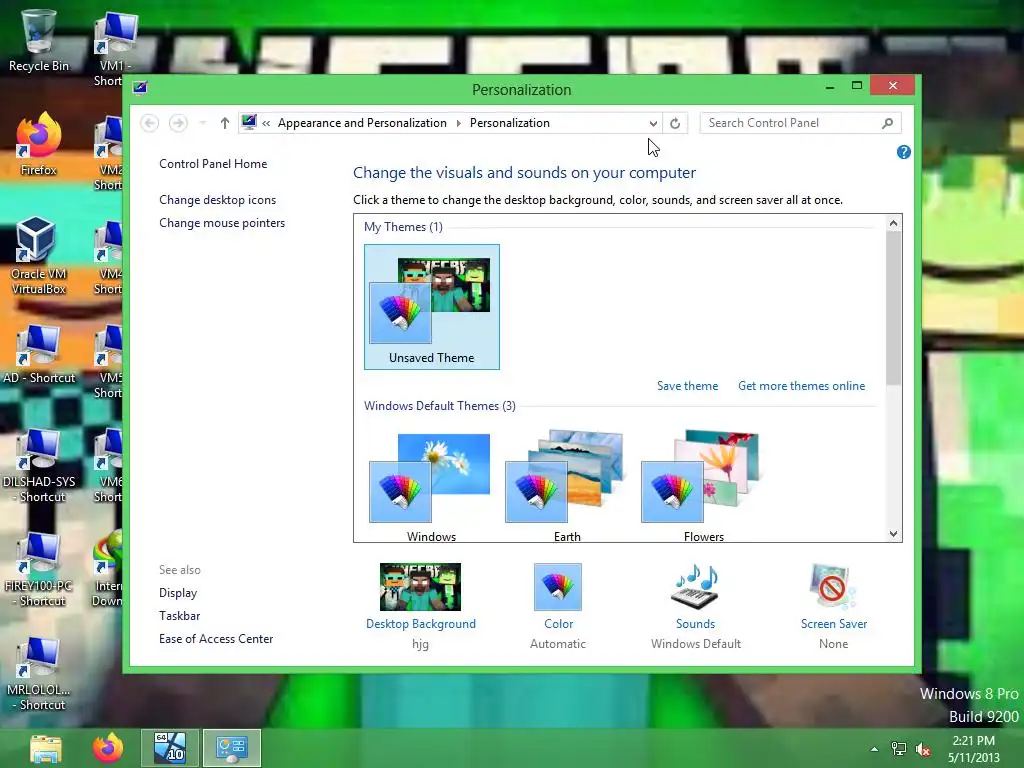This screenshot has height=768, width=1024.
Task: Open the recent locations dropdown arrow
Action: pos(202,123)
